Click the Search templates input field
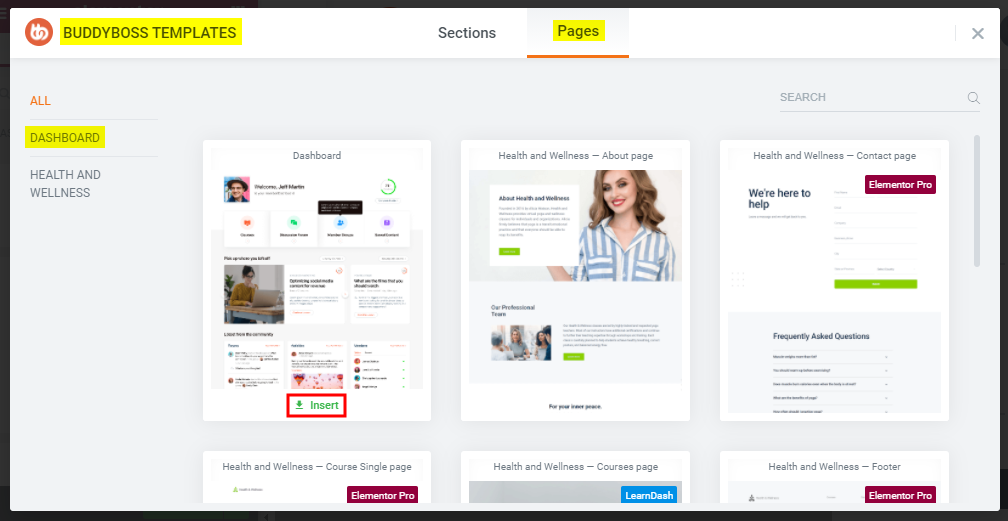 coord(870,98)
